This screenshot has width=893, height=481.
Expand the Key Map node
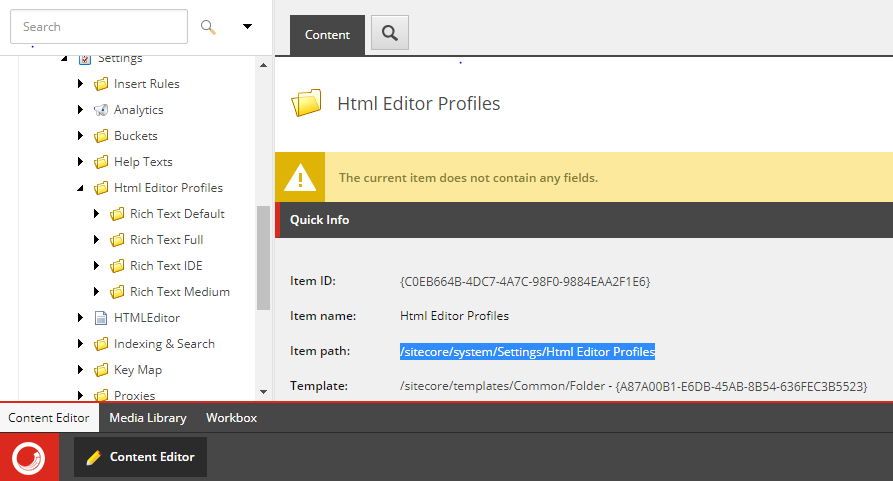tap(80, 369)
